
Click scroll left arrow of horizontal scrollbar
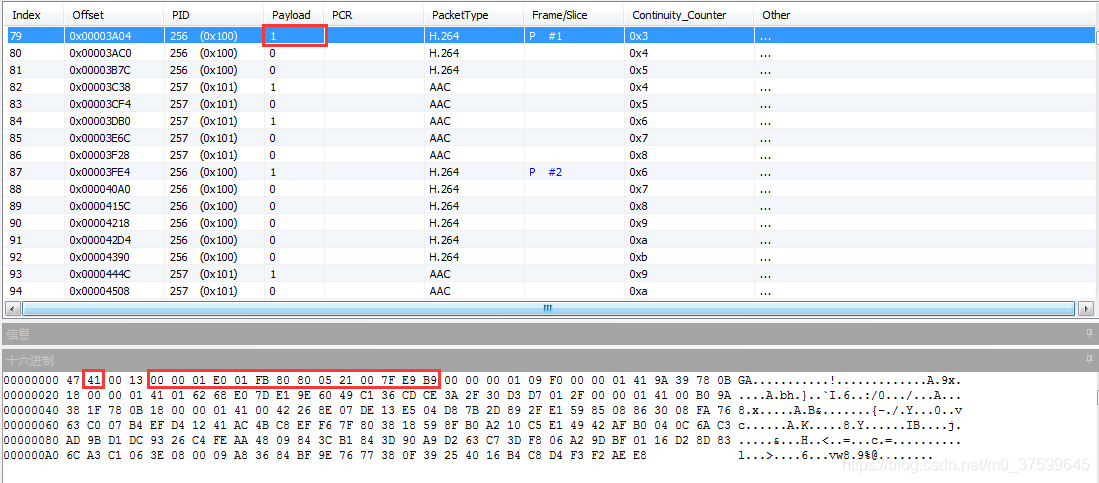[x=13, y=308]
